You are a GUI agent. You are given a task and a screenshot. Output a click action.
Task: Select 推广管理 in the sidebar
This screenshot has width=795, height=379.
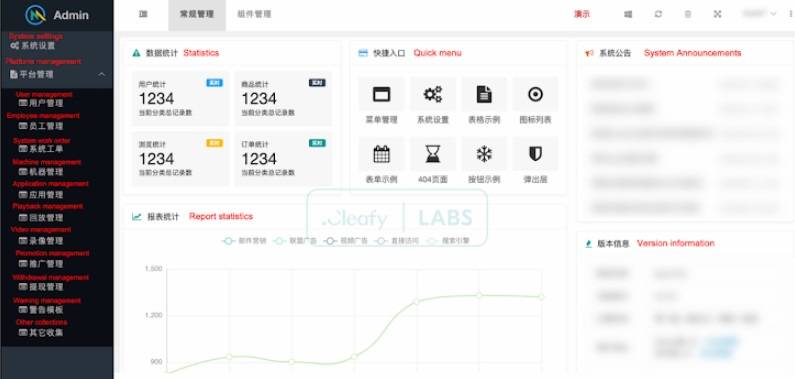(x=41, y=263)
